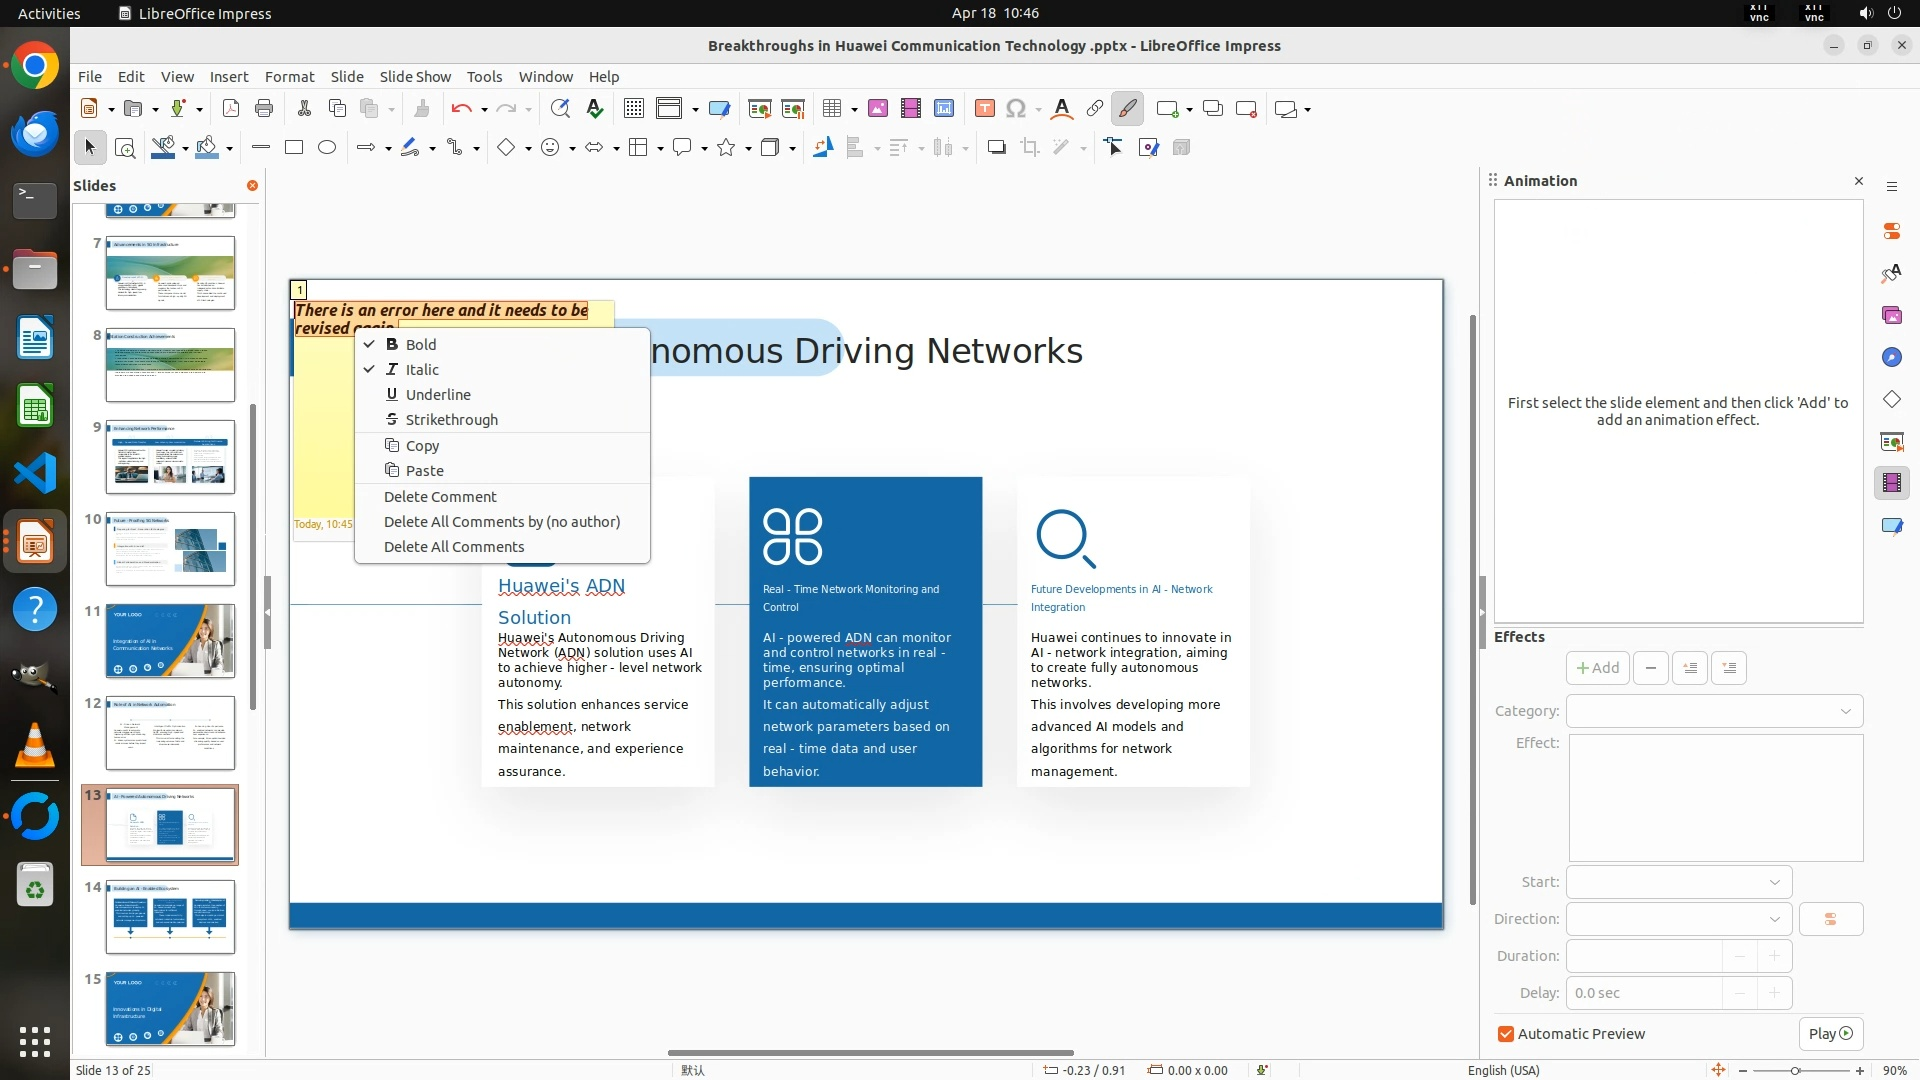The image size is (1920, 1080).
Task: Uncheck the Automatic Preview checkbox
Action: pyautogui.click(x=1506, y=1034)
